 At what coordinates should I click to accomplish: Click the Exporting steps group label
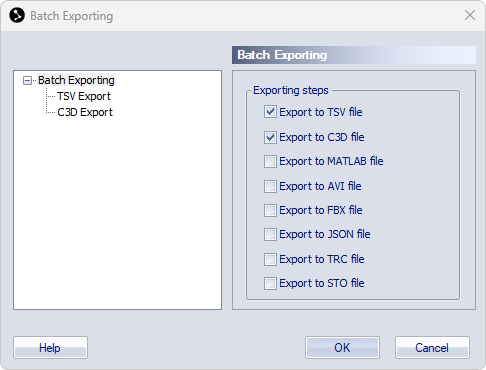point(291,90)
